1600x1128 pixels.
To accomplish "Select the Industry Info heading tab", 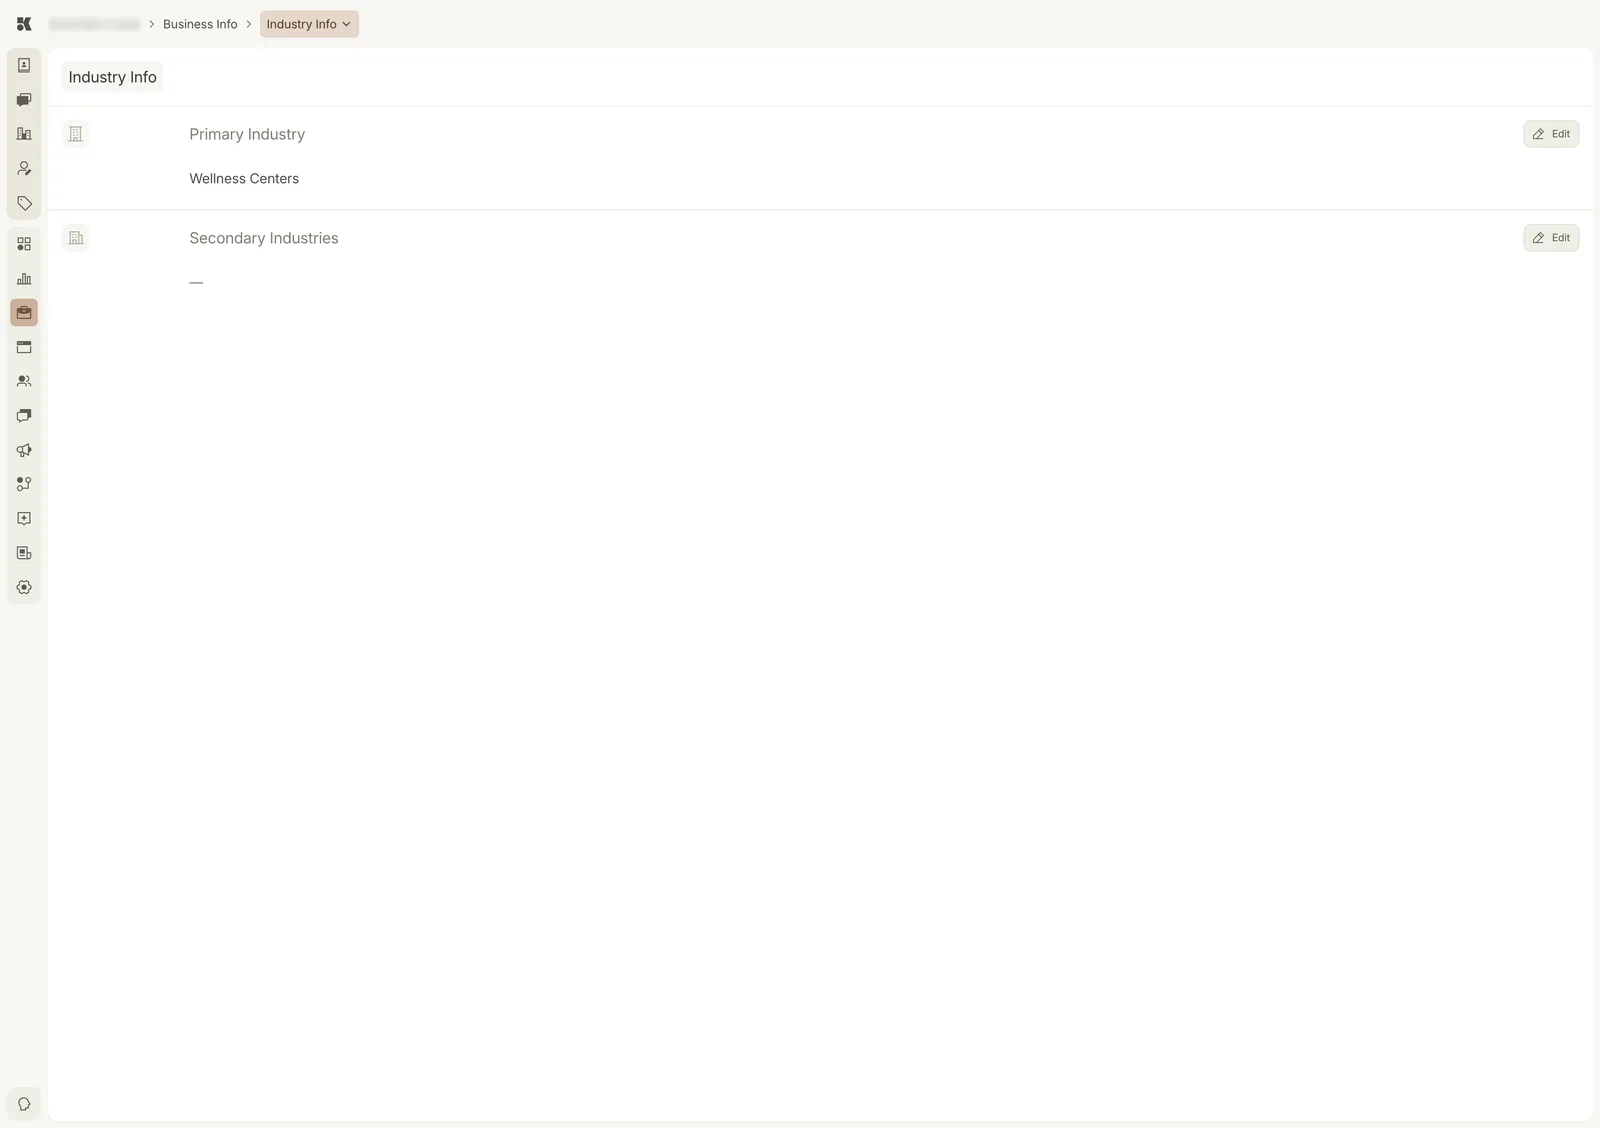I will [x=113, y=77].
